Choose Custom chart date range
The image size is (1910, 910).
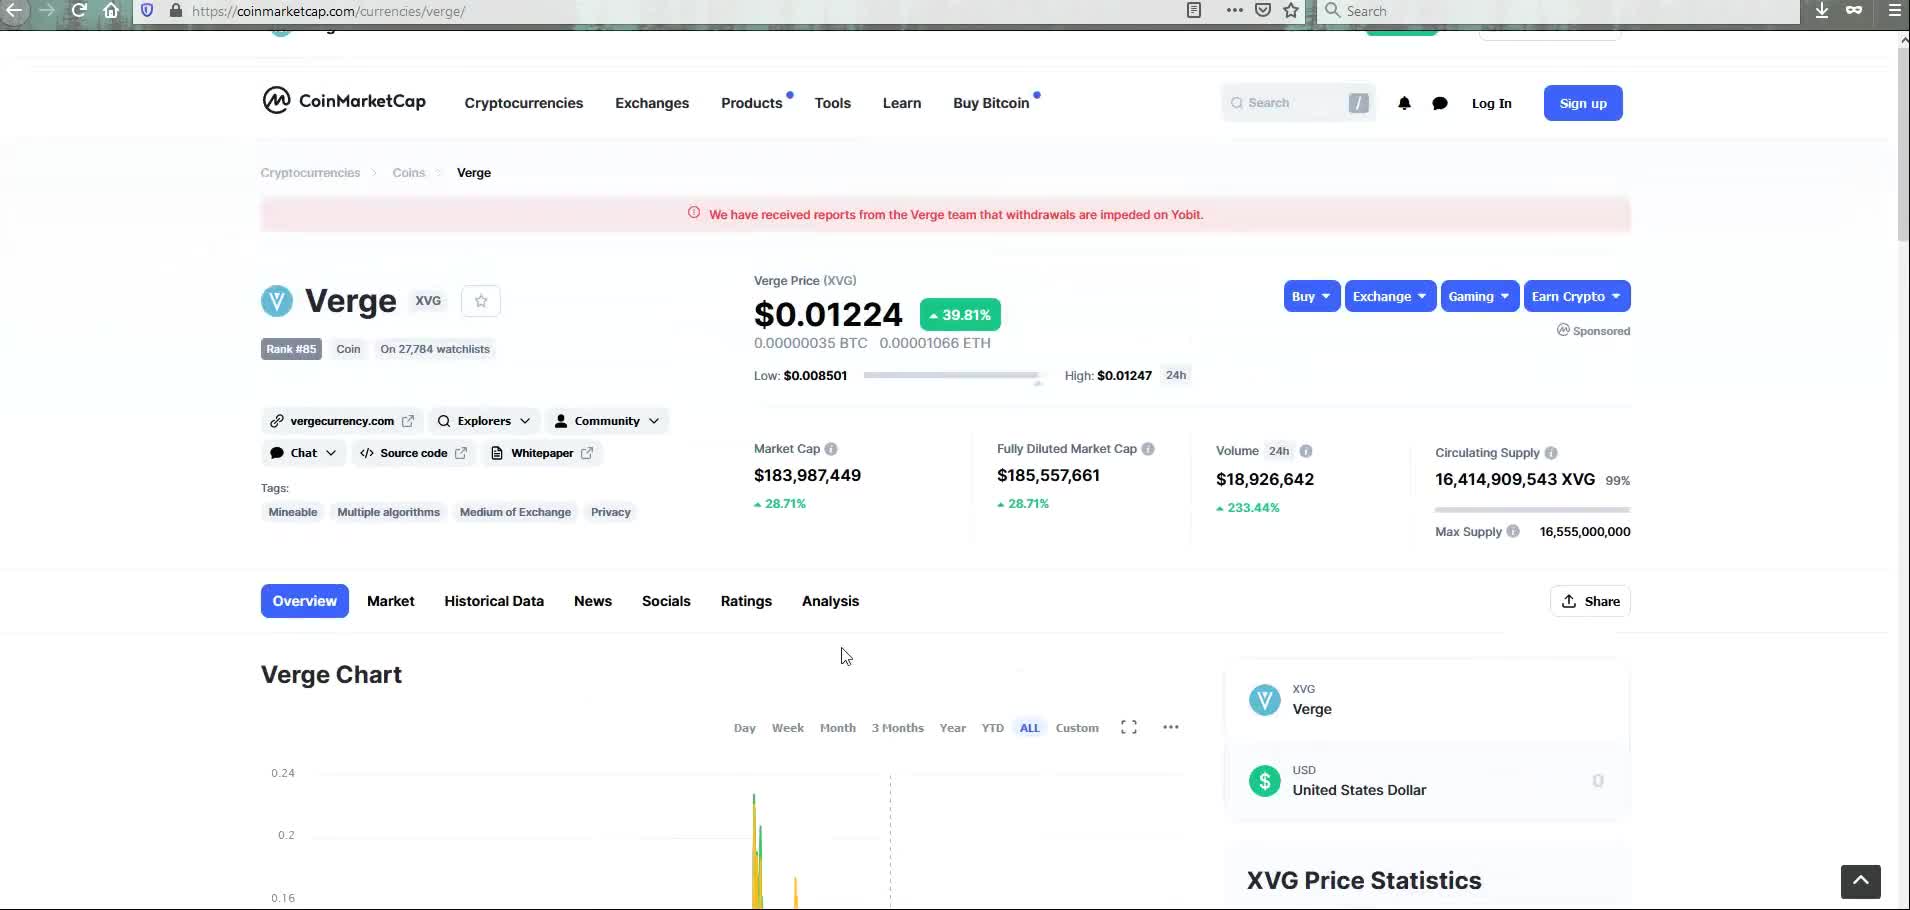tap(1077, 728)
